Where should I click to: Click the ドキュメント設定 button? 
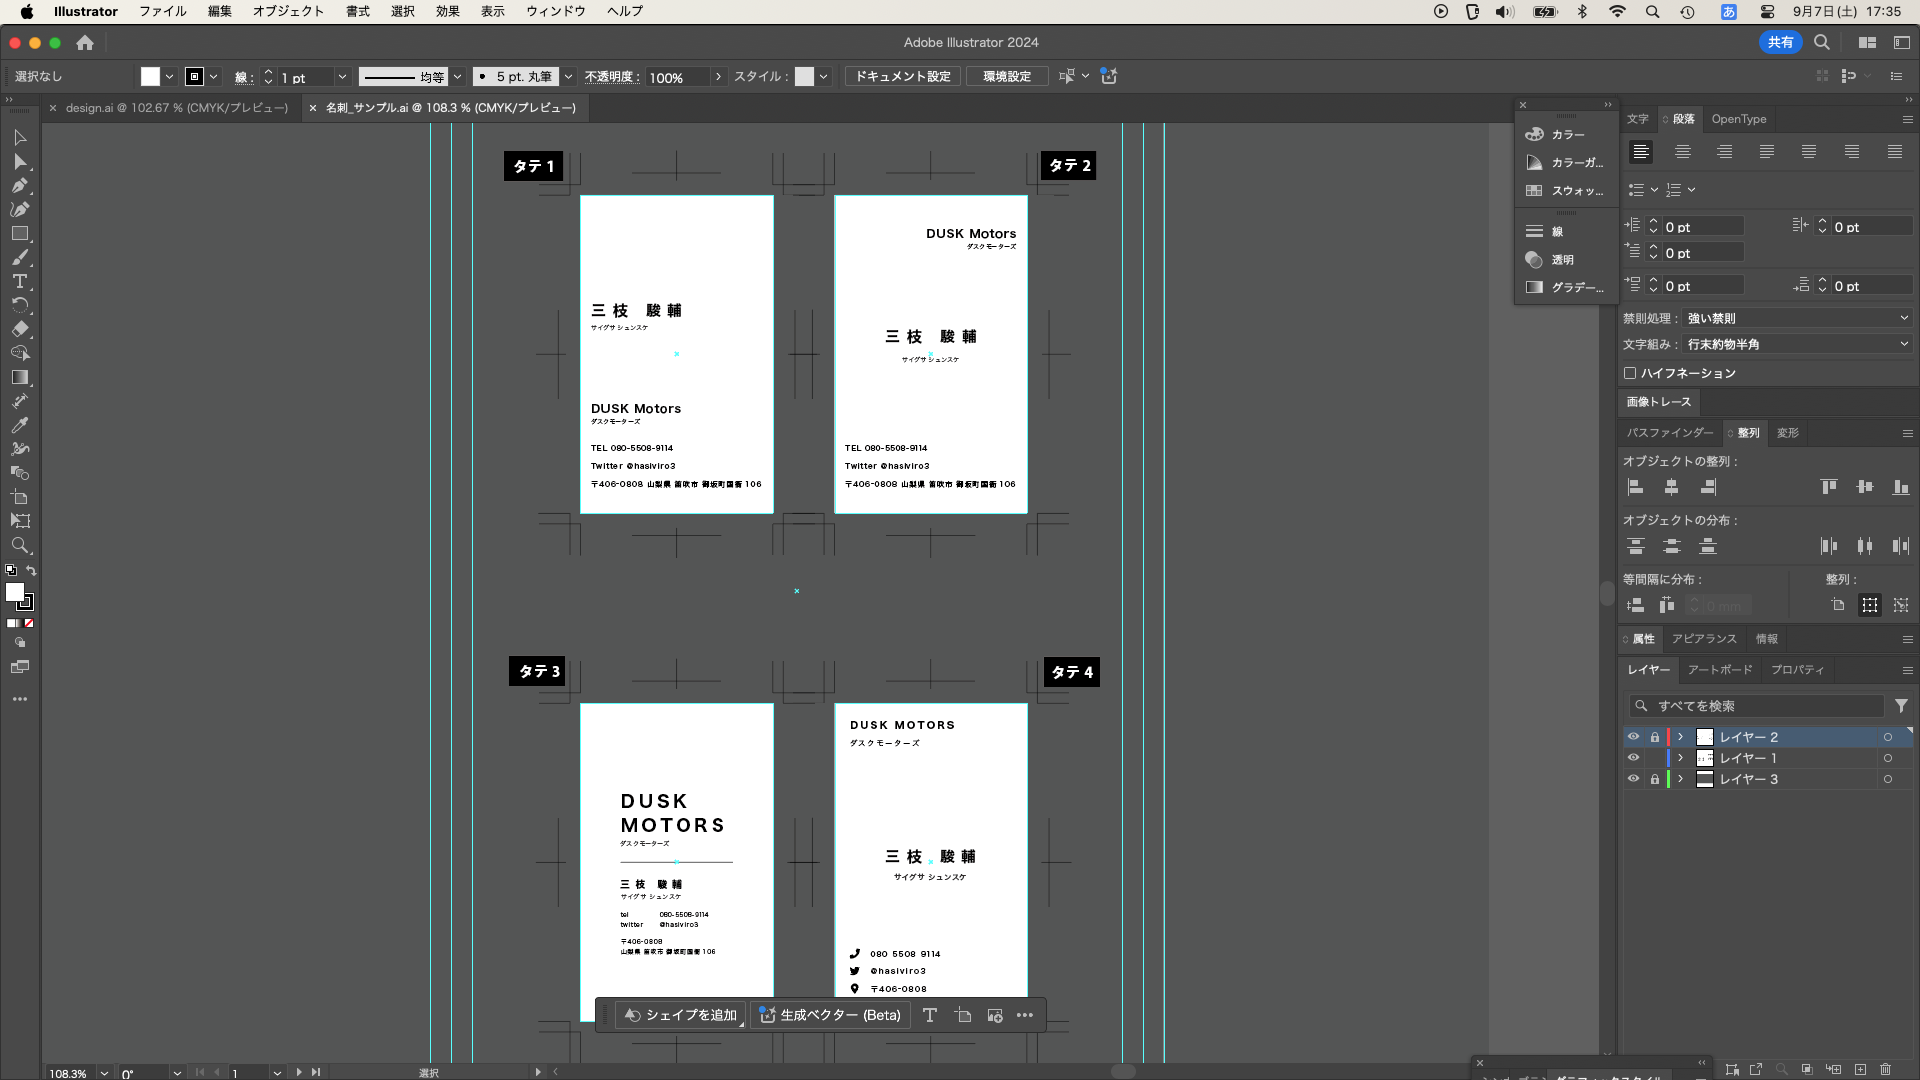pos(902,76)
